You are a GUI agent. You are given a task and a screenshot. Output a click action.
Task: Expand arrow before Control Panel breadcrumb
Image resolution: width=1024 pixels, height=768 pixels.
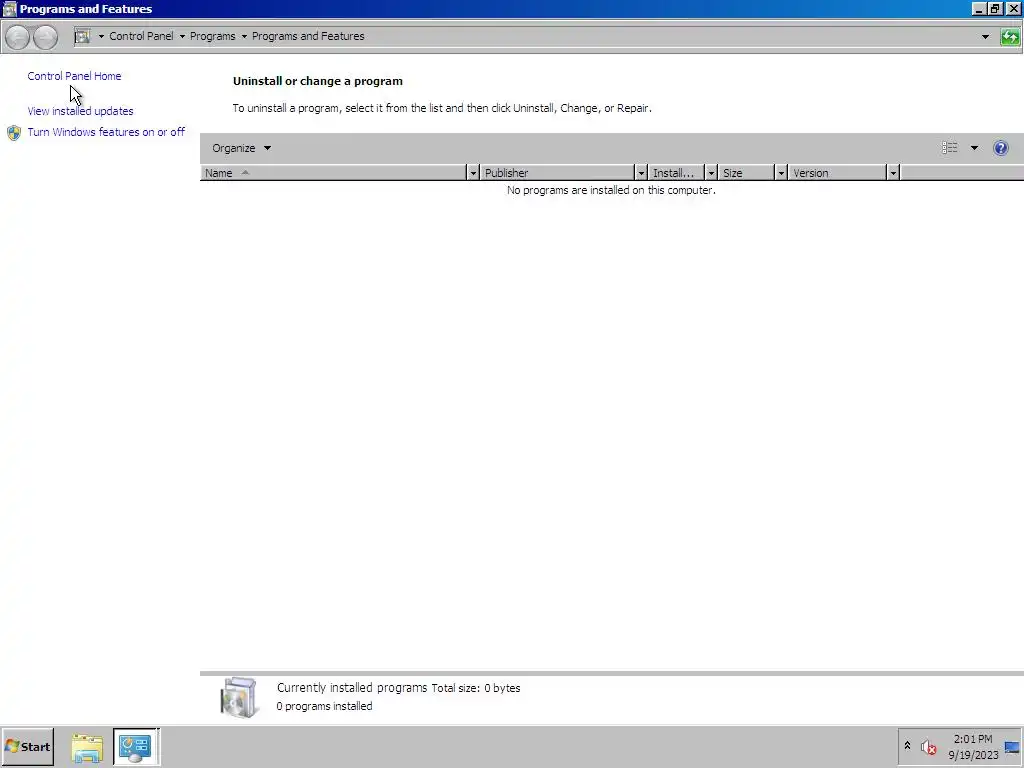pyautogui.click(x=101, y=37)
